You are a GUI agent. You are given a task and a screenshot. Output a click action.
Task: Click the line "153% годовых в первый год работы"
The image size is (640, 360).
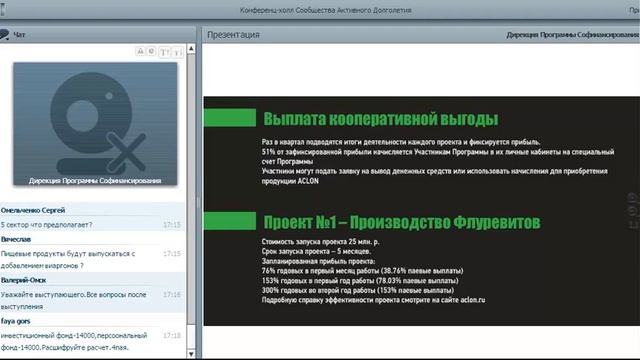tap(360, 281)
